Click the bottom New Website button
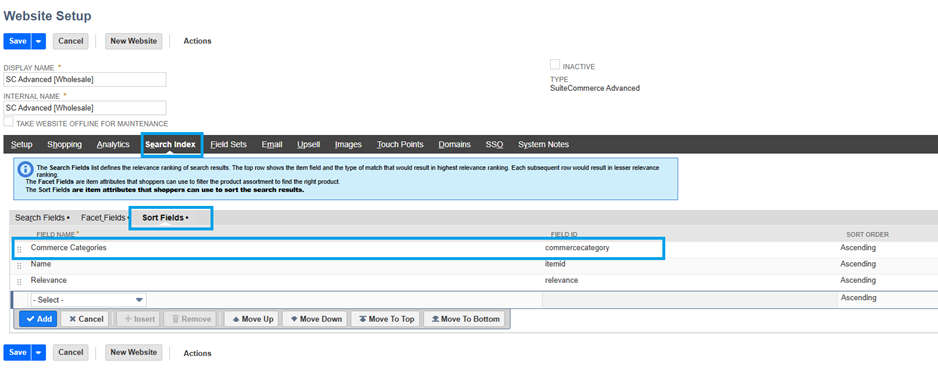The height and width of the screenshot is (370, 938). [133, 352]
